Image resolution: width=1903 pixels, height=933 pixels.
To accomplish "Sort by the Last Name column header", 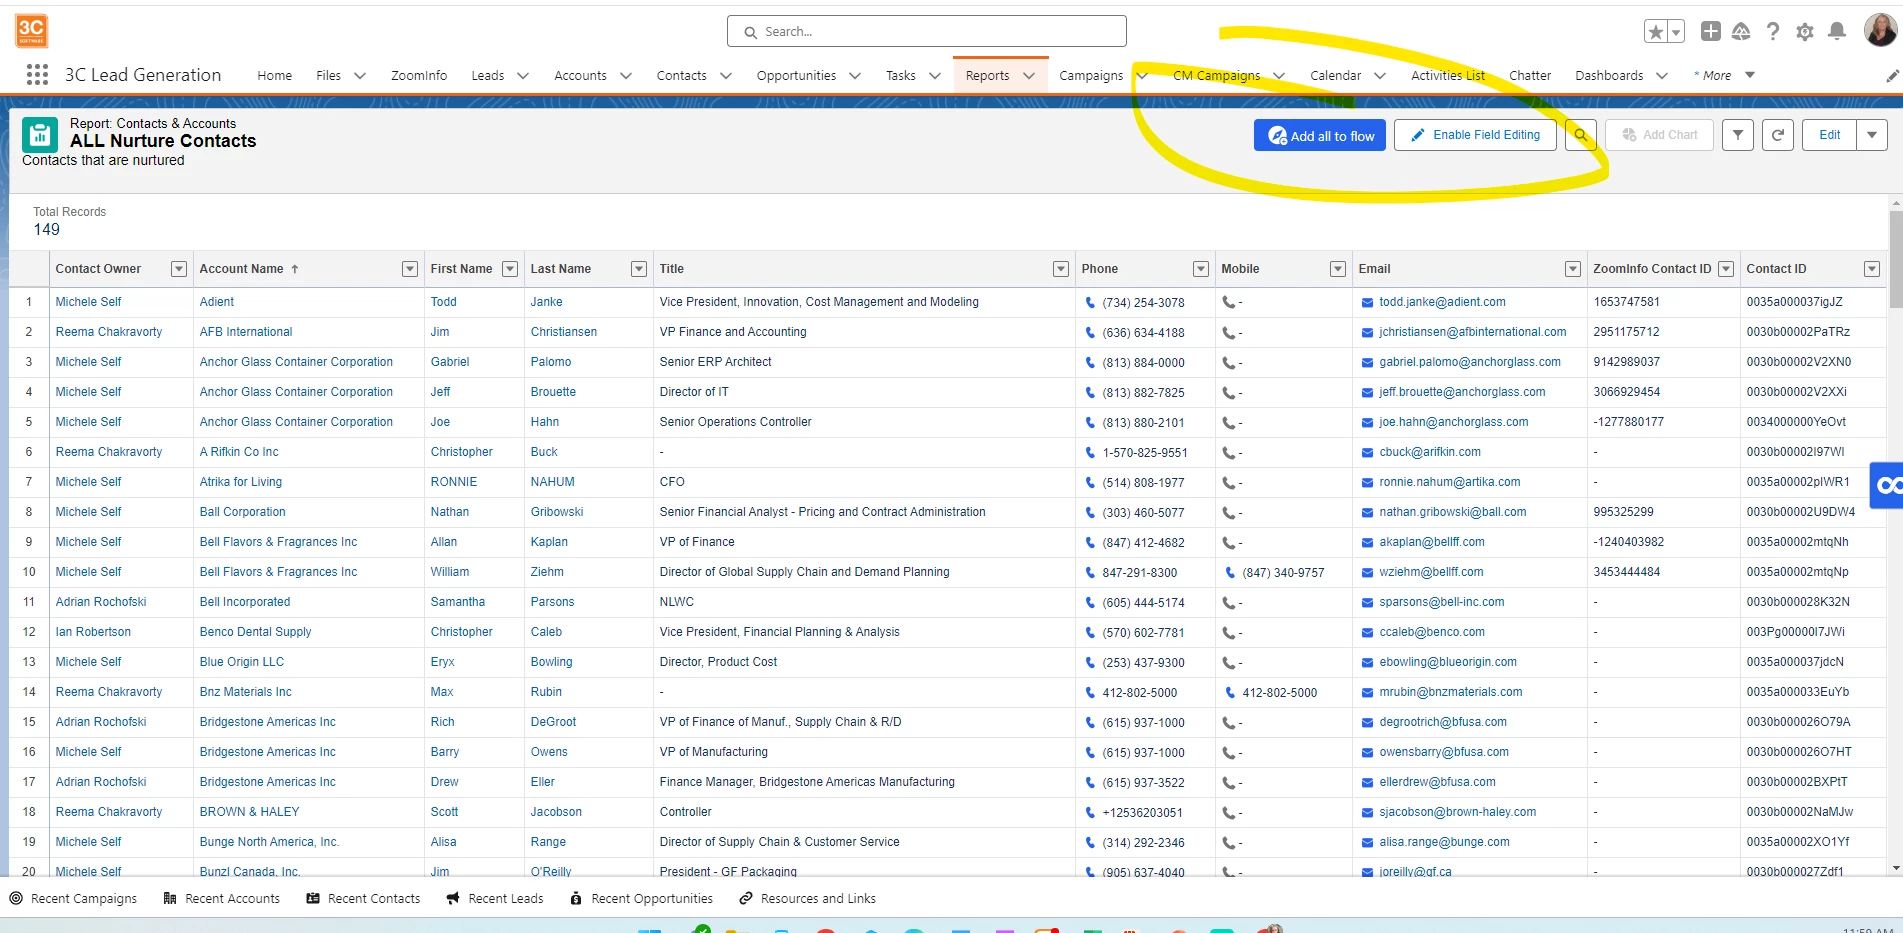I will tap(561, 269).
